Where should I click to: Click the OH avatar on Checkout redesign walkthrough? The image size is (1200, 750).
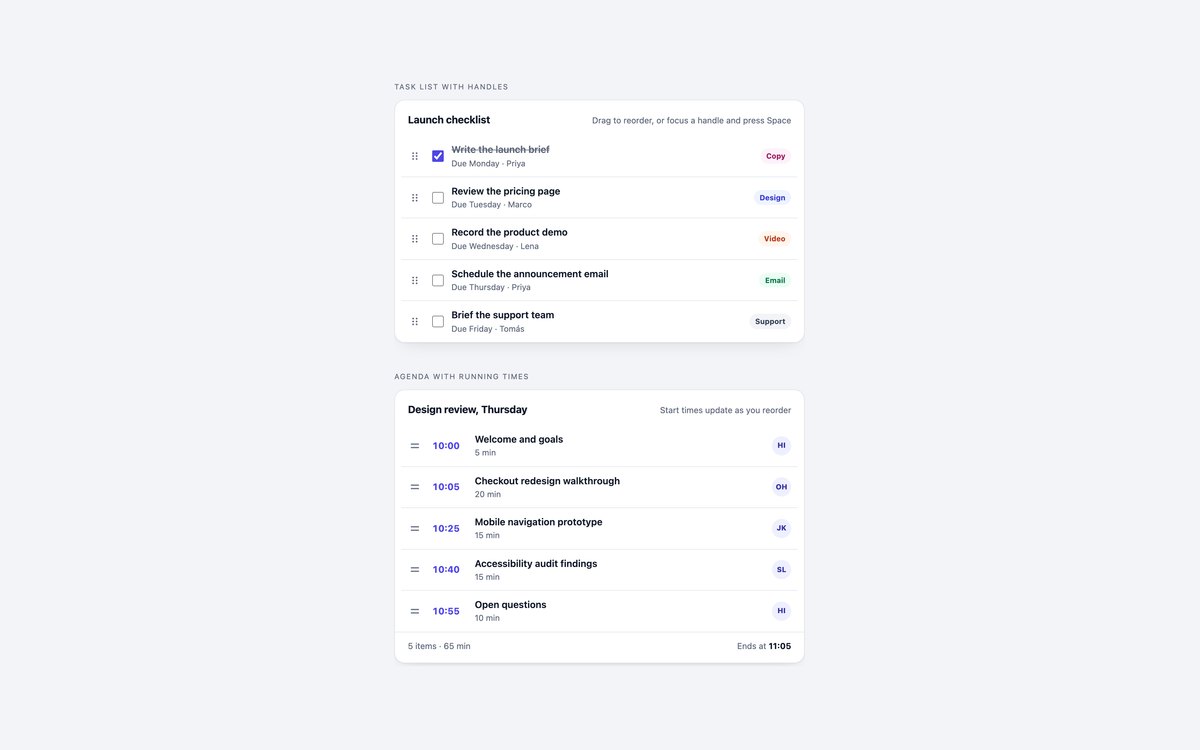click(781, 487)
